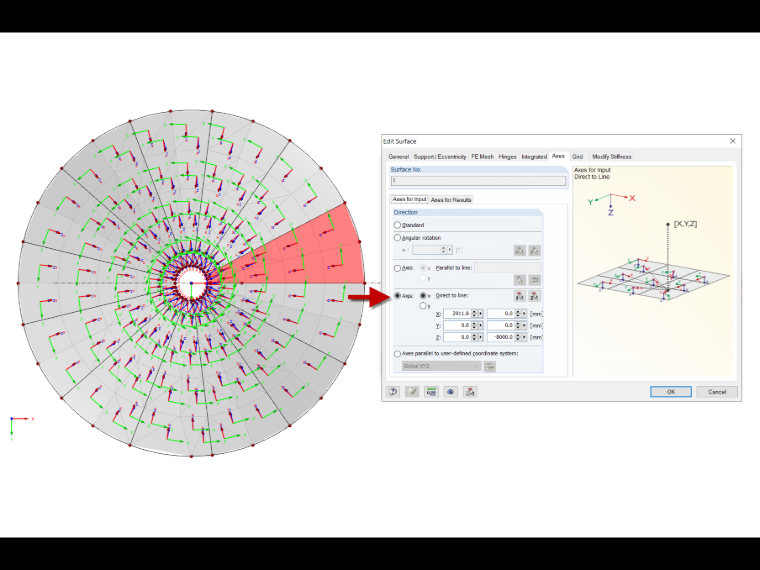Open arrow menu beside Z value -8000.0
760x570 pixels.
(x=524, y=337)
